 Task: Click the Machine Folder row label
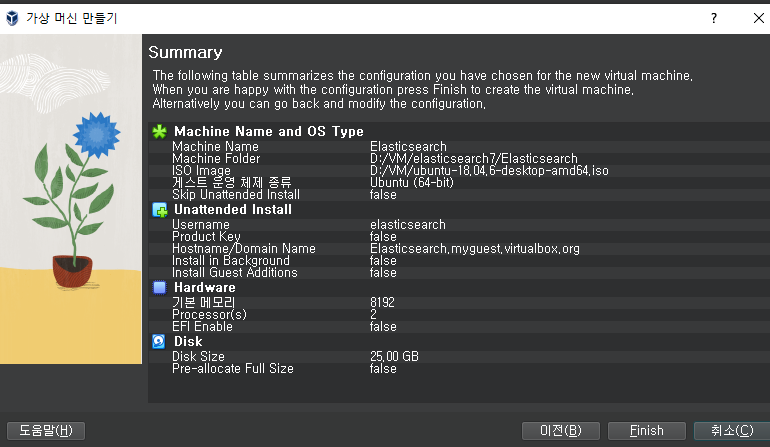pos(216,159)
